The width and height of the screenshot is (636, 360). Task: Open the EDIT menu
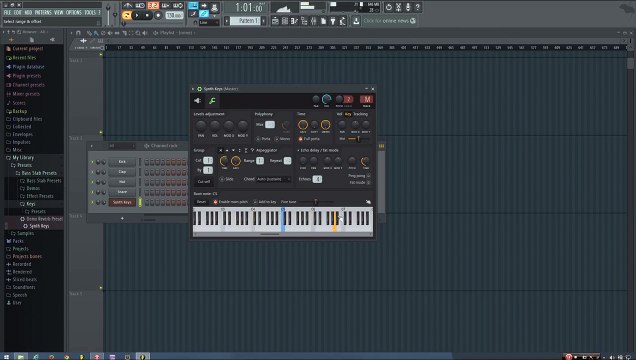tap(17, 13)
